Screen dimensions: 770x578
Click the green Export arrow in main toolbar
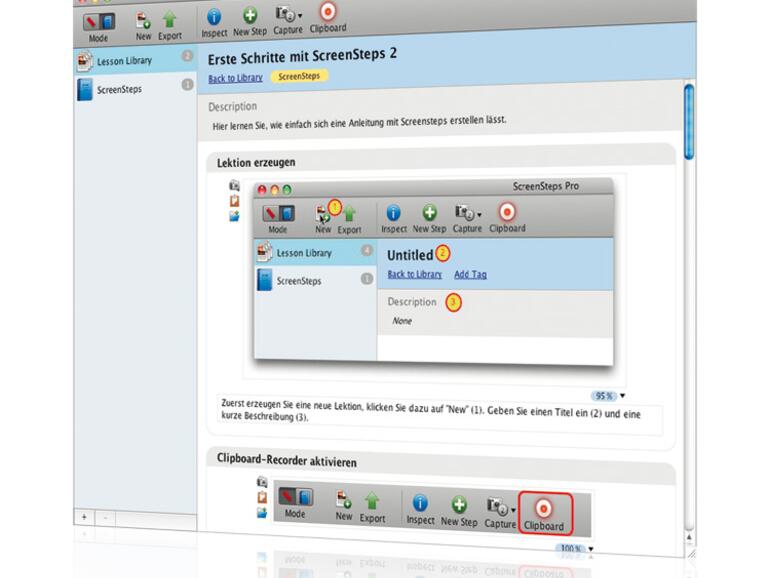coord(169,20)
